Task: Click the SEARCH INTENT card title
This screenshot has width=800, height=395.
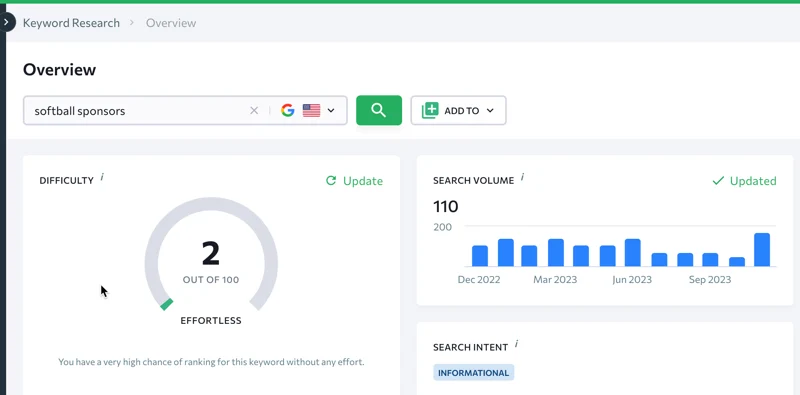Action: (x=470, y=347)
